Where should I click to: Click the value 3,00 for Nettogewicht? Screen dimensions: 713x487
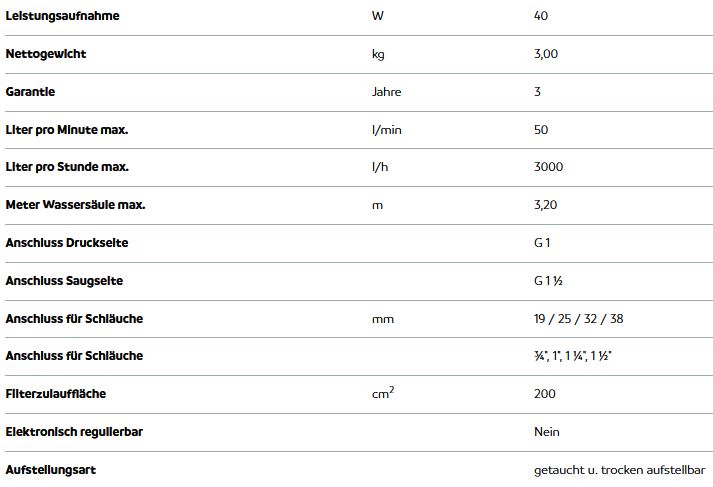point(546,54)
